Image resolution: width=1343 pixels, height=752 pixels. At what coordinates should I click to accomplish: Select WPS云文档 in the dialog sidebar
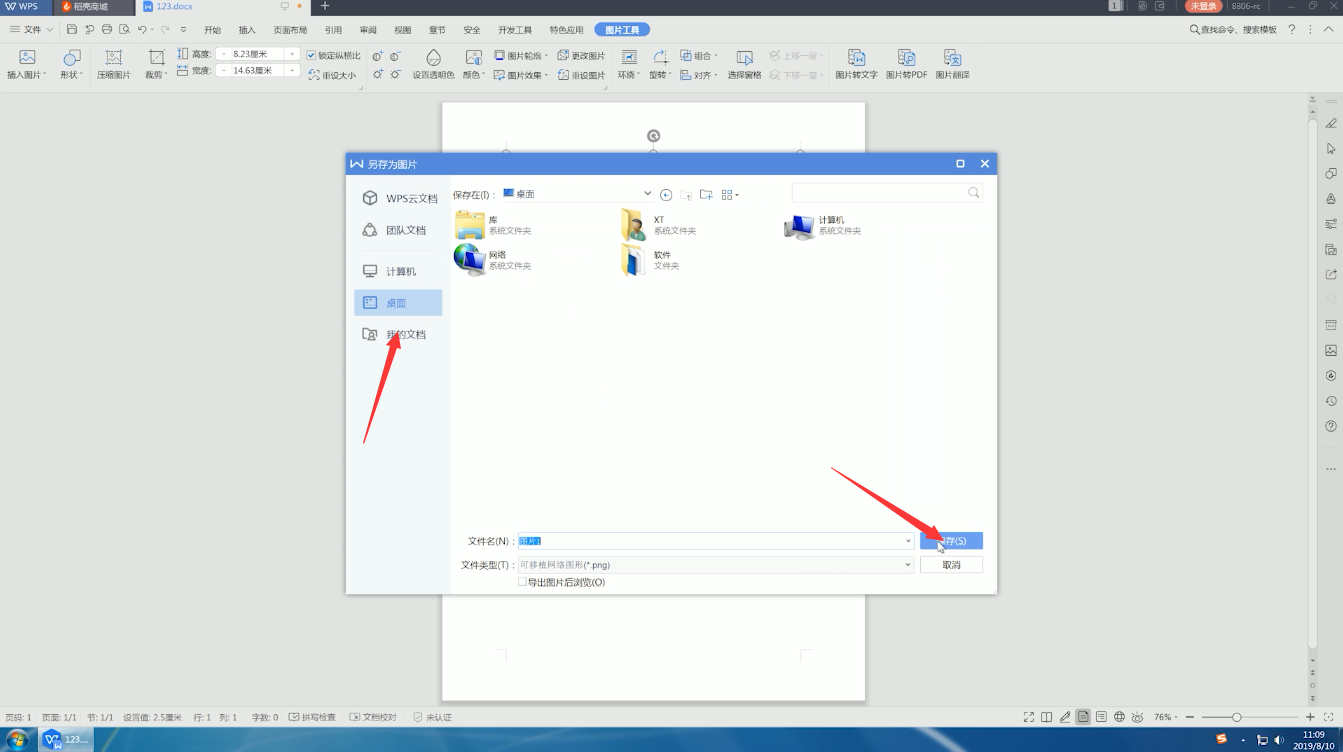tap(399, 198)
